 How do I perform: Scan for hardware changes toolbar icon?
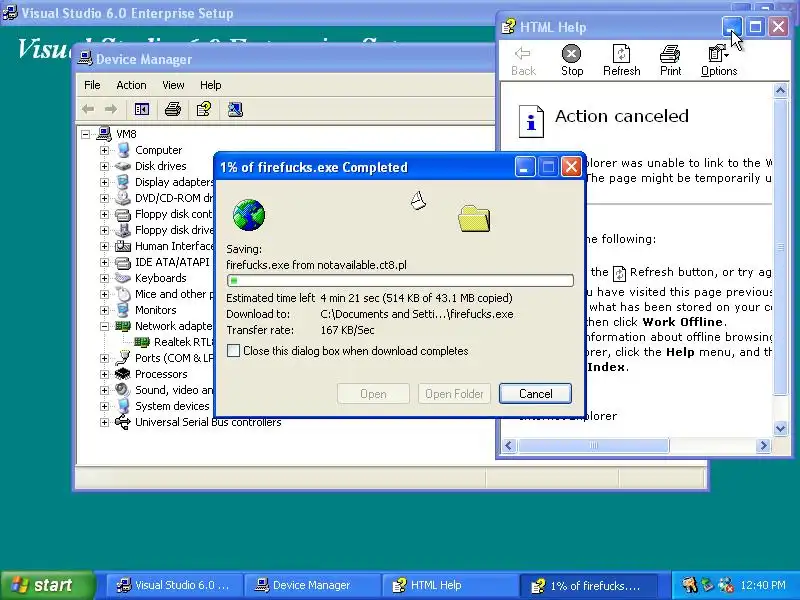[235, 109]
